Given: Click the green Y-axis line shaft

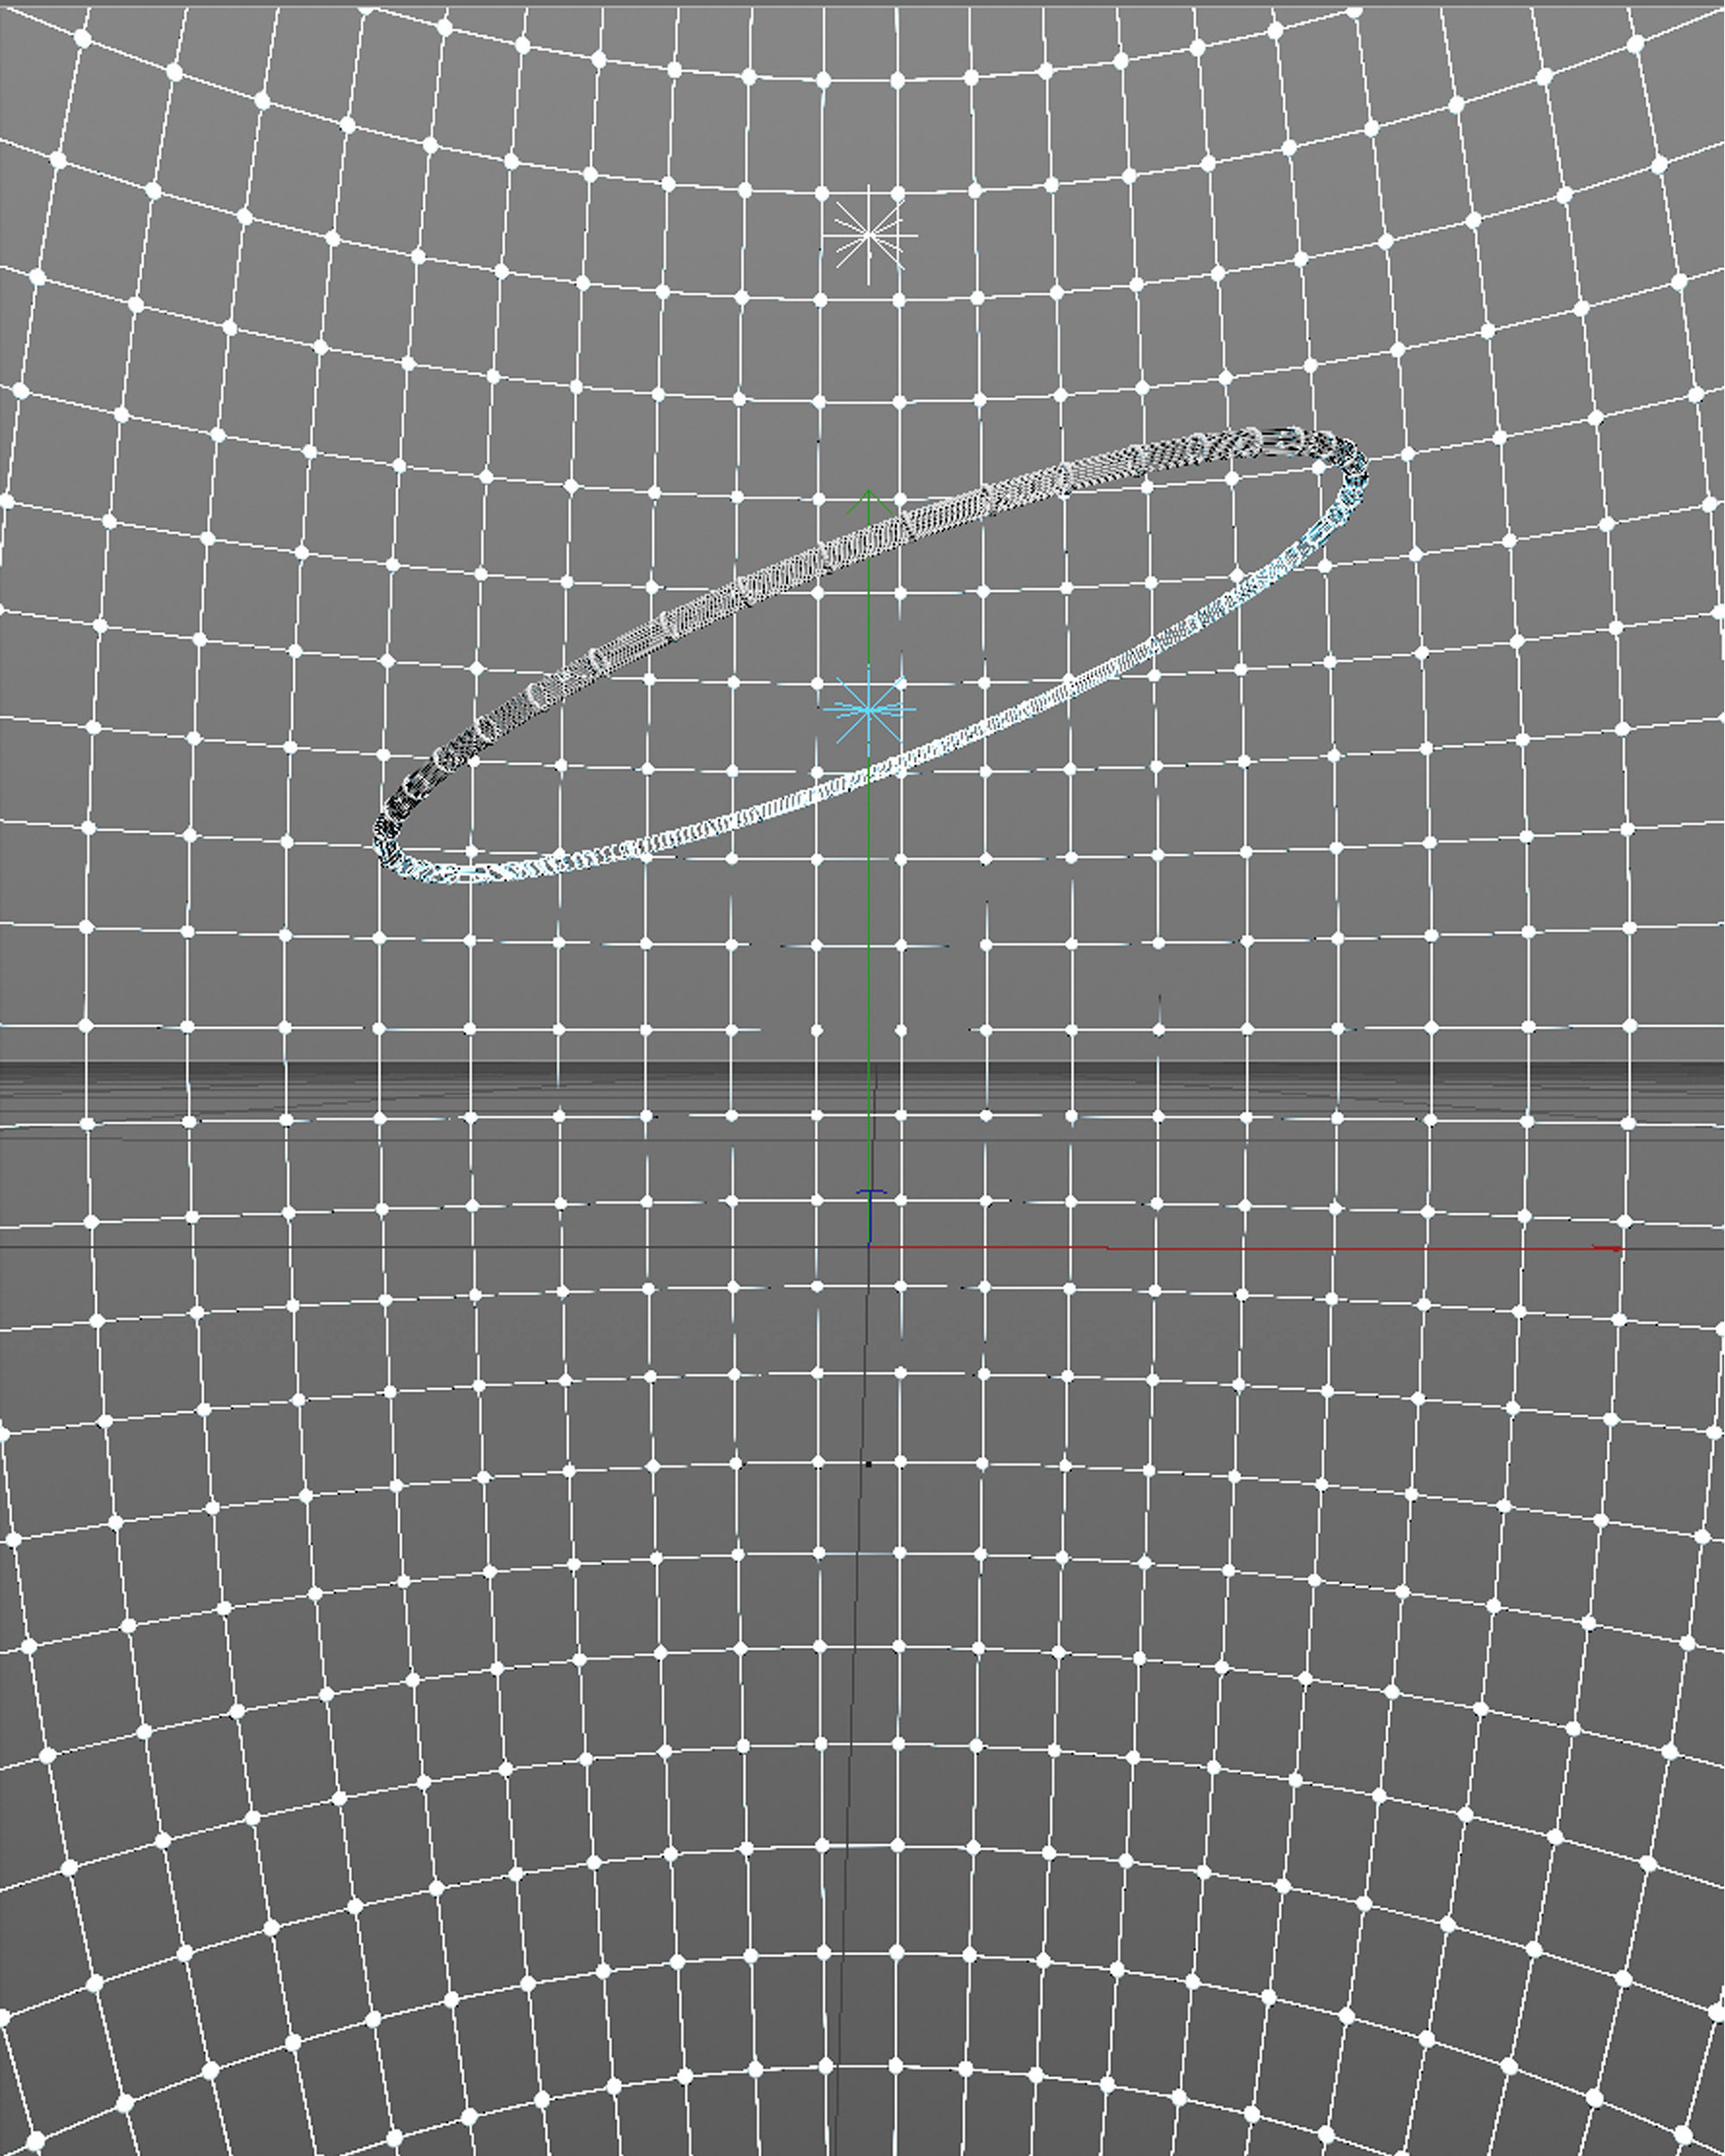Looking at the screenshot, I should 868,620.
